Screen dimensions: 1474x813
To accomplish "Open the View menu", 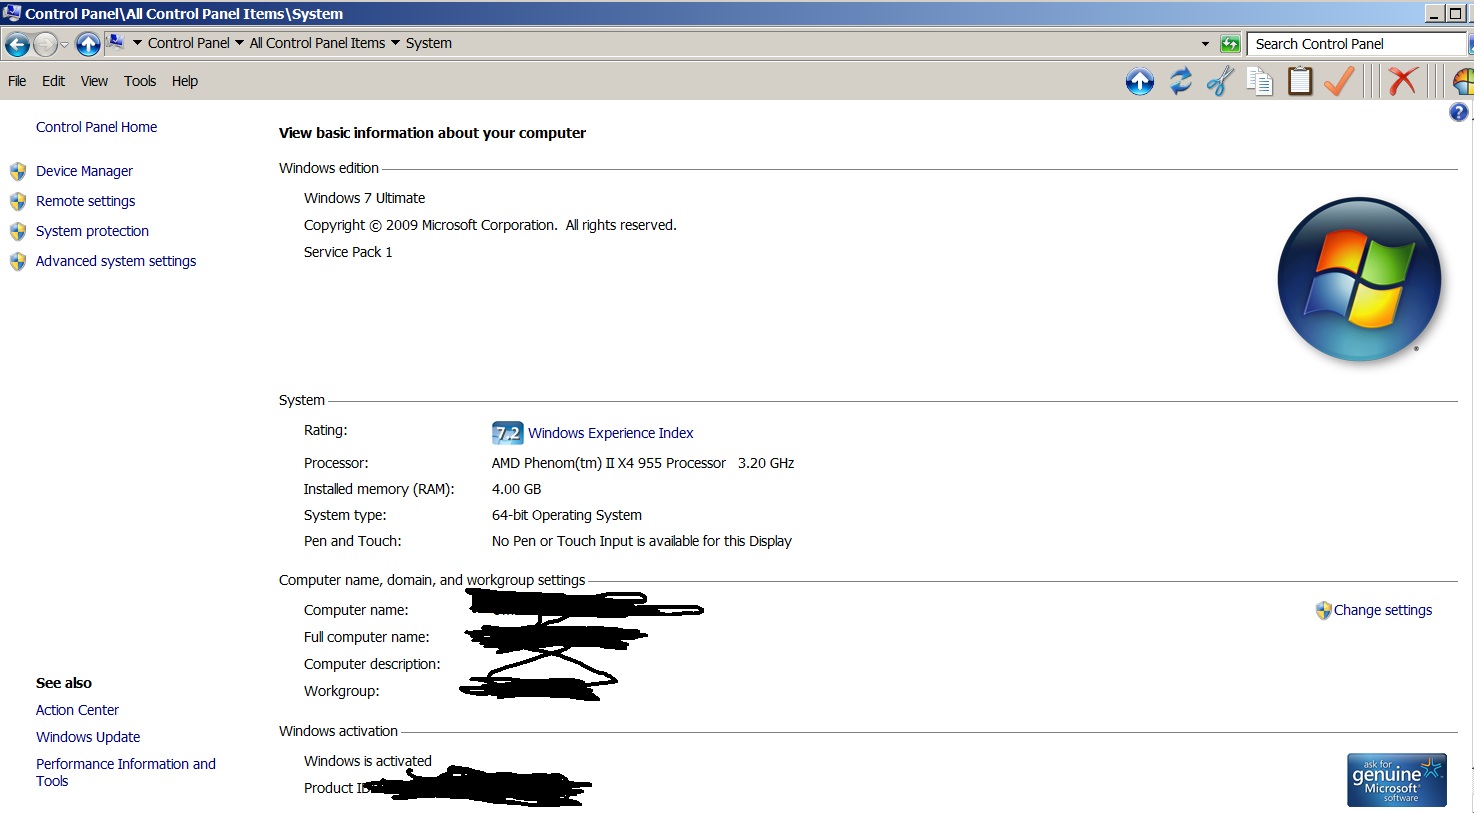I will pyautogui.click(x=94, y=81).
